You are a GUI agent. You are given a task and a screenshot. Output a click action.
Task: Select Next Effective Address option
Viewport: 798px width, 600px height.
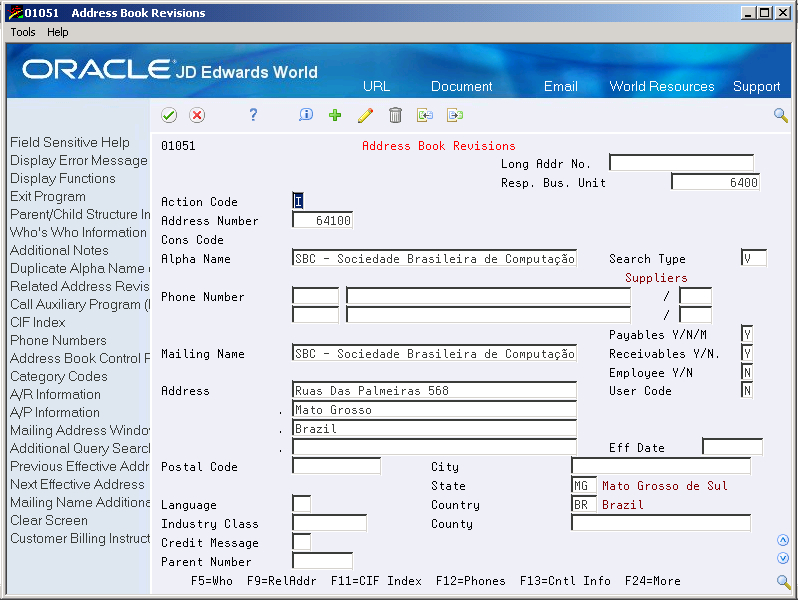[77, 484]
